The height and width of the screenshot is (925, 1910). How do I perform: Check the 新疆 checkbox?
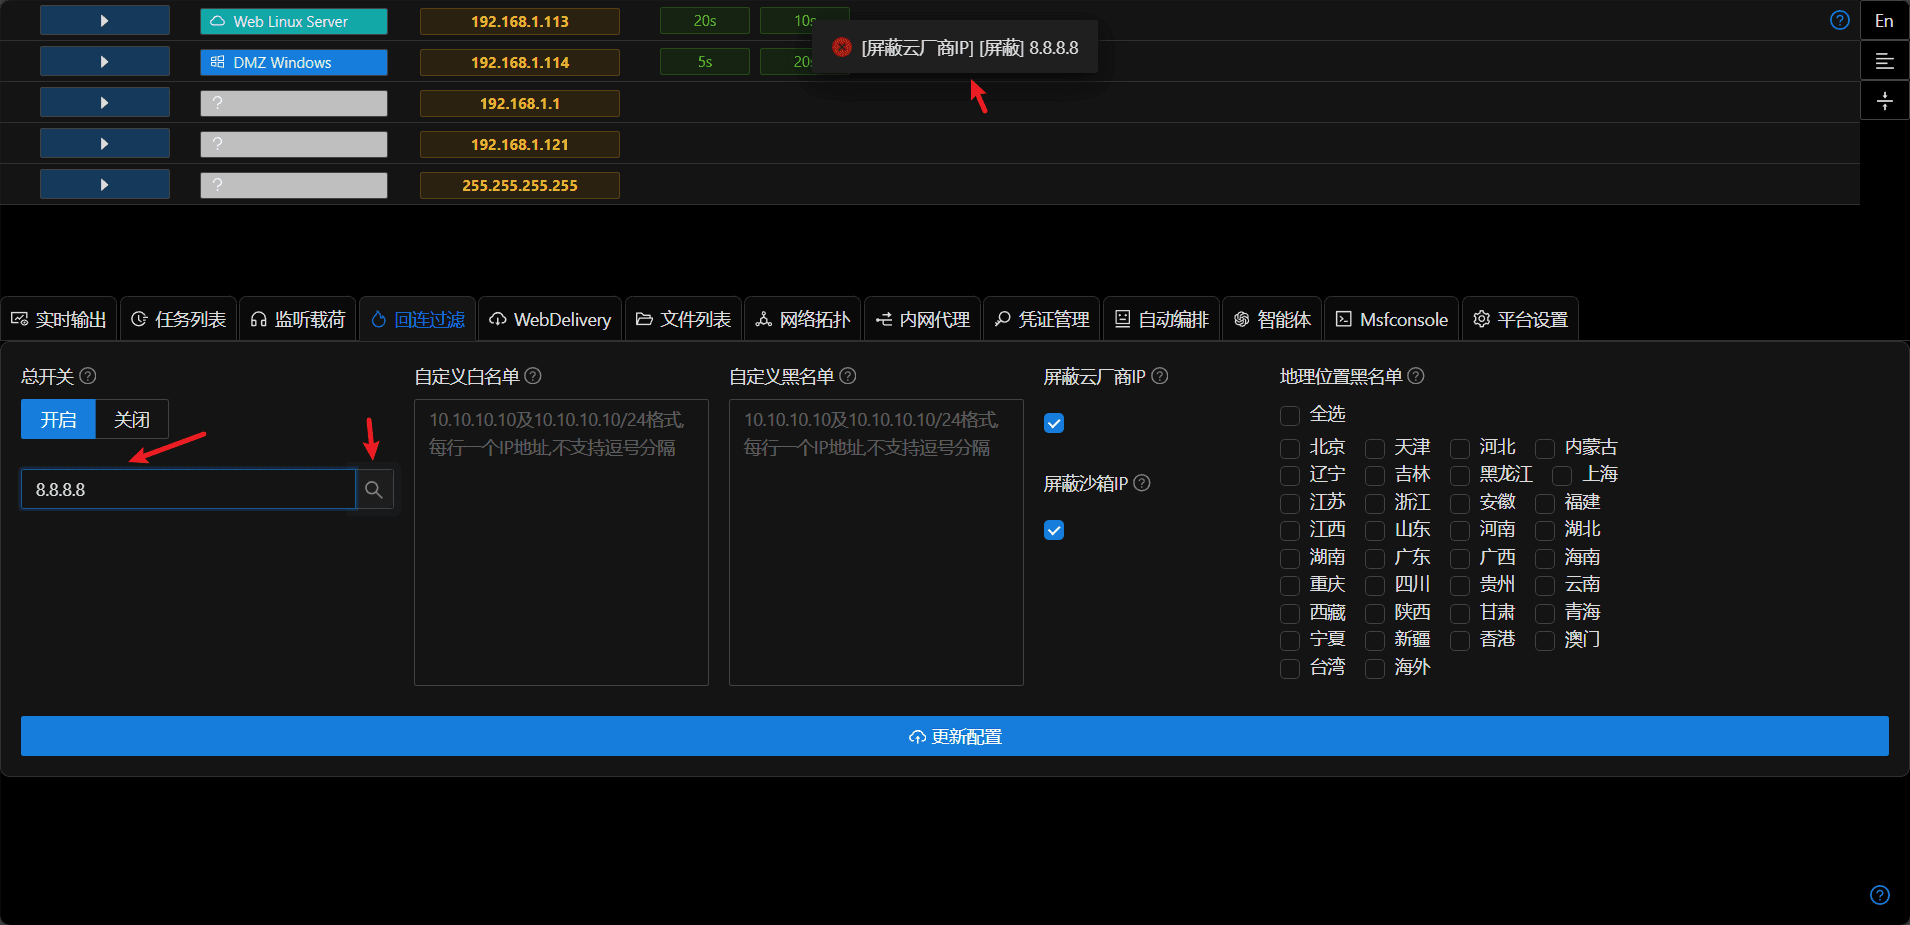(1375, 640)
